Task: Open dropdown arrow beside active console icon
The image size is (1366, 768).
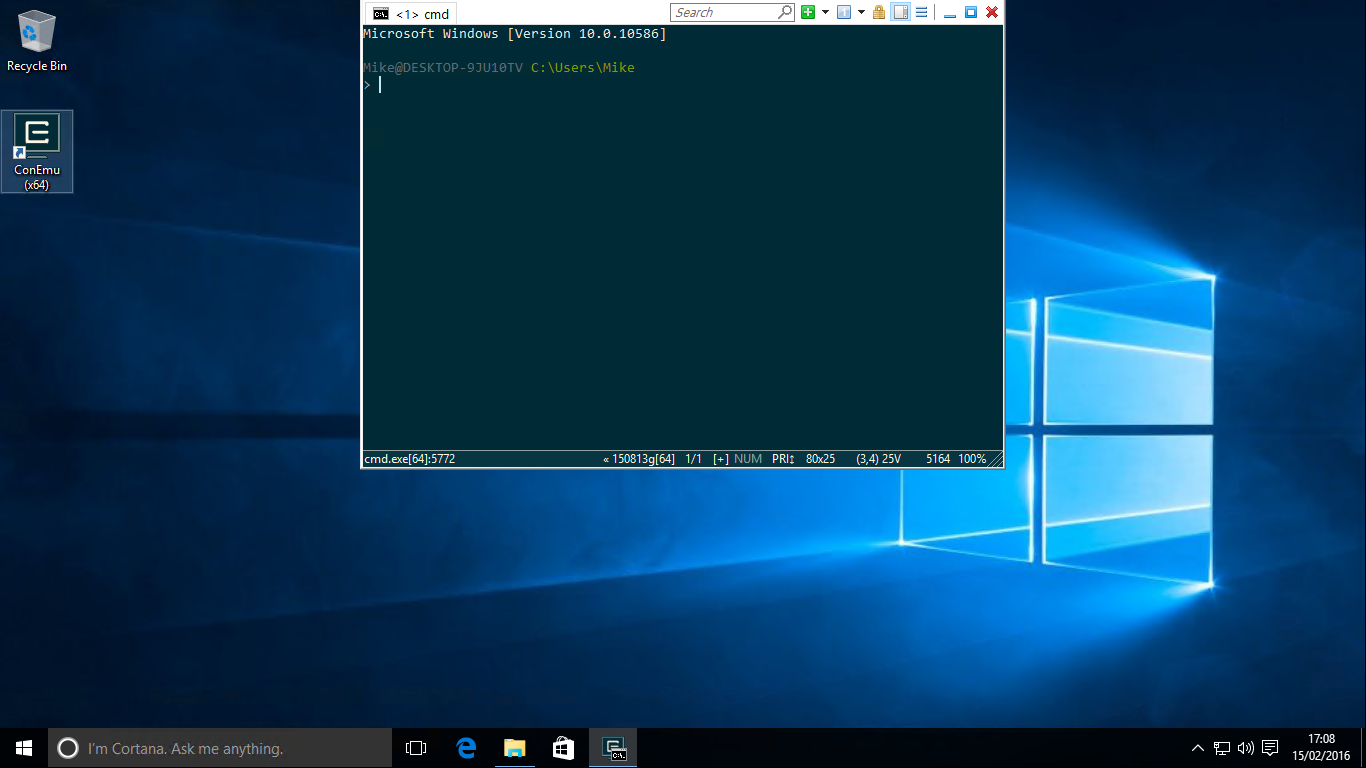Action: (x=861, y=12)
